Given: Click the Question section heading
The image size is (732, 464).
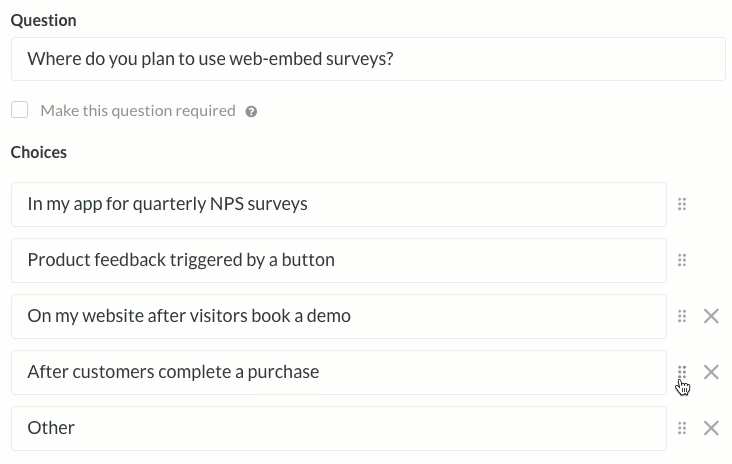Looking at the screenshot, I should coord(43,21).
